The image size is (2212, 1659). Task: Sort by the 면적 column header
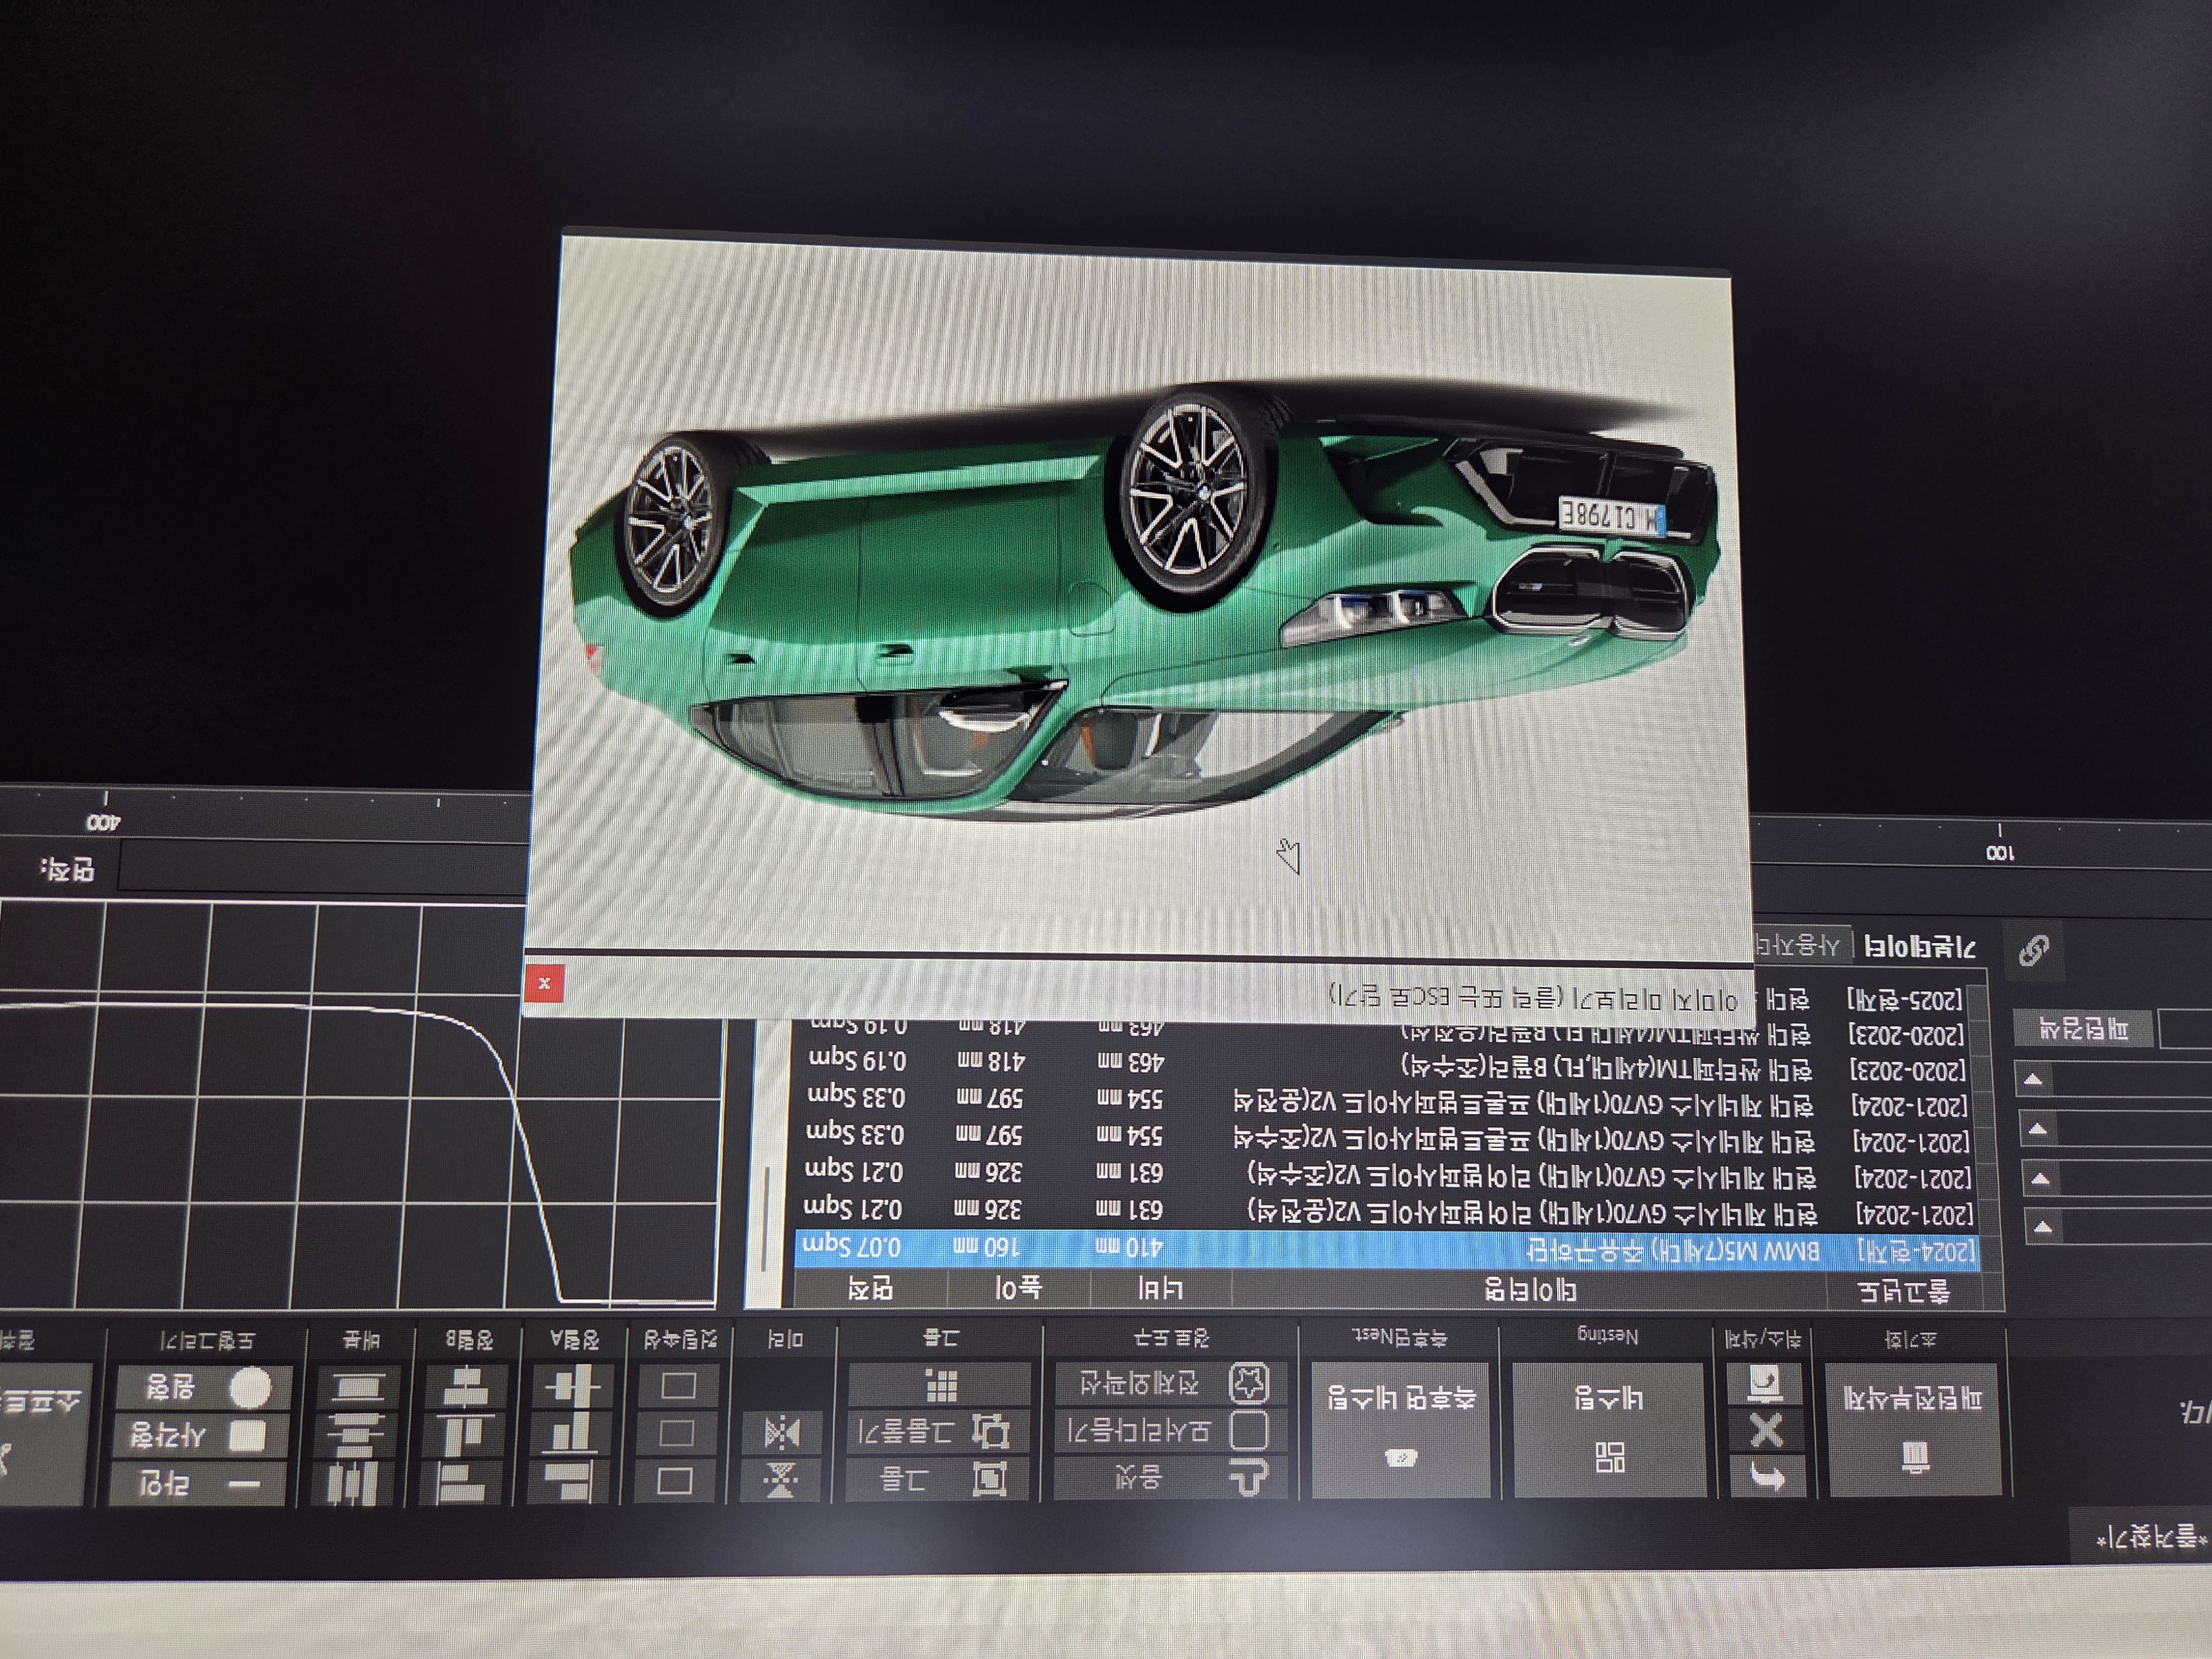click(x=870, y=1288)
